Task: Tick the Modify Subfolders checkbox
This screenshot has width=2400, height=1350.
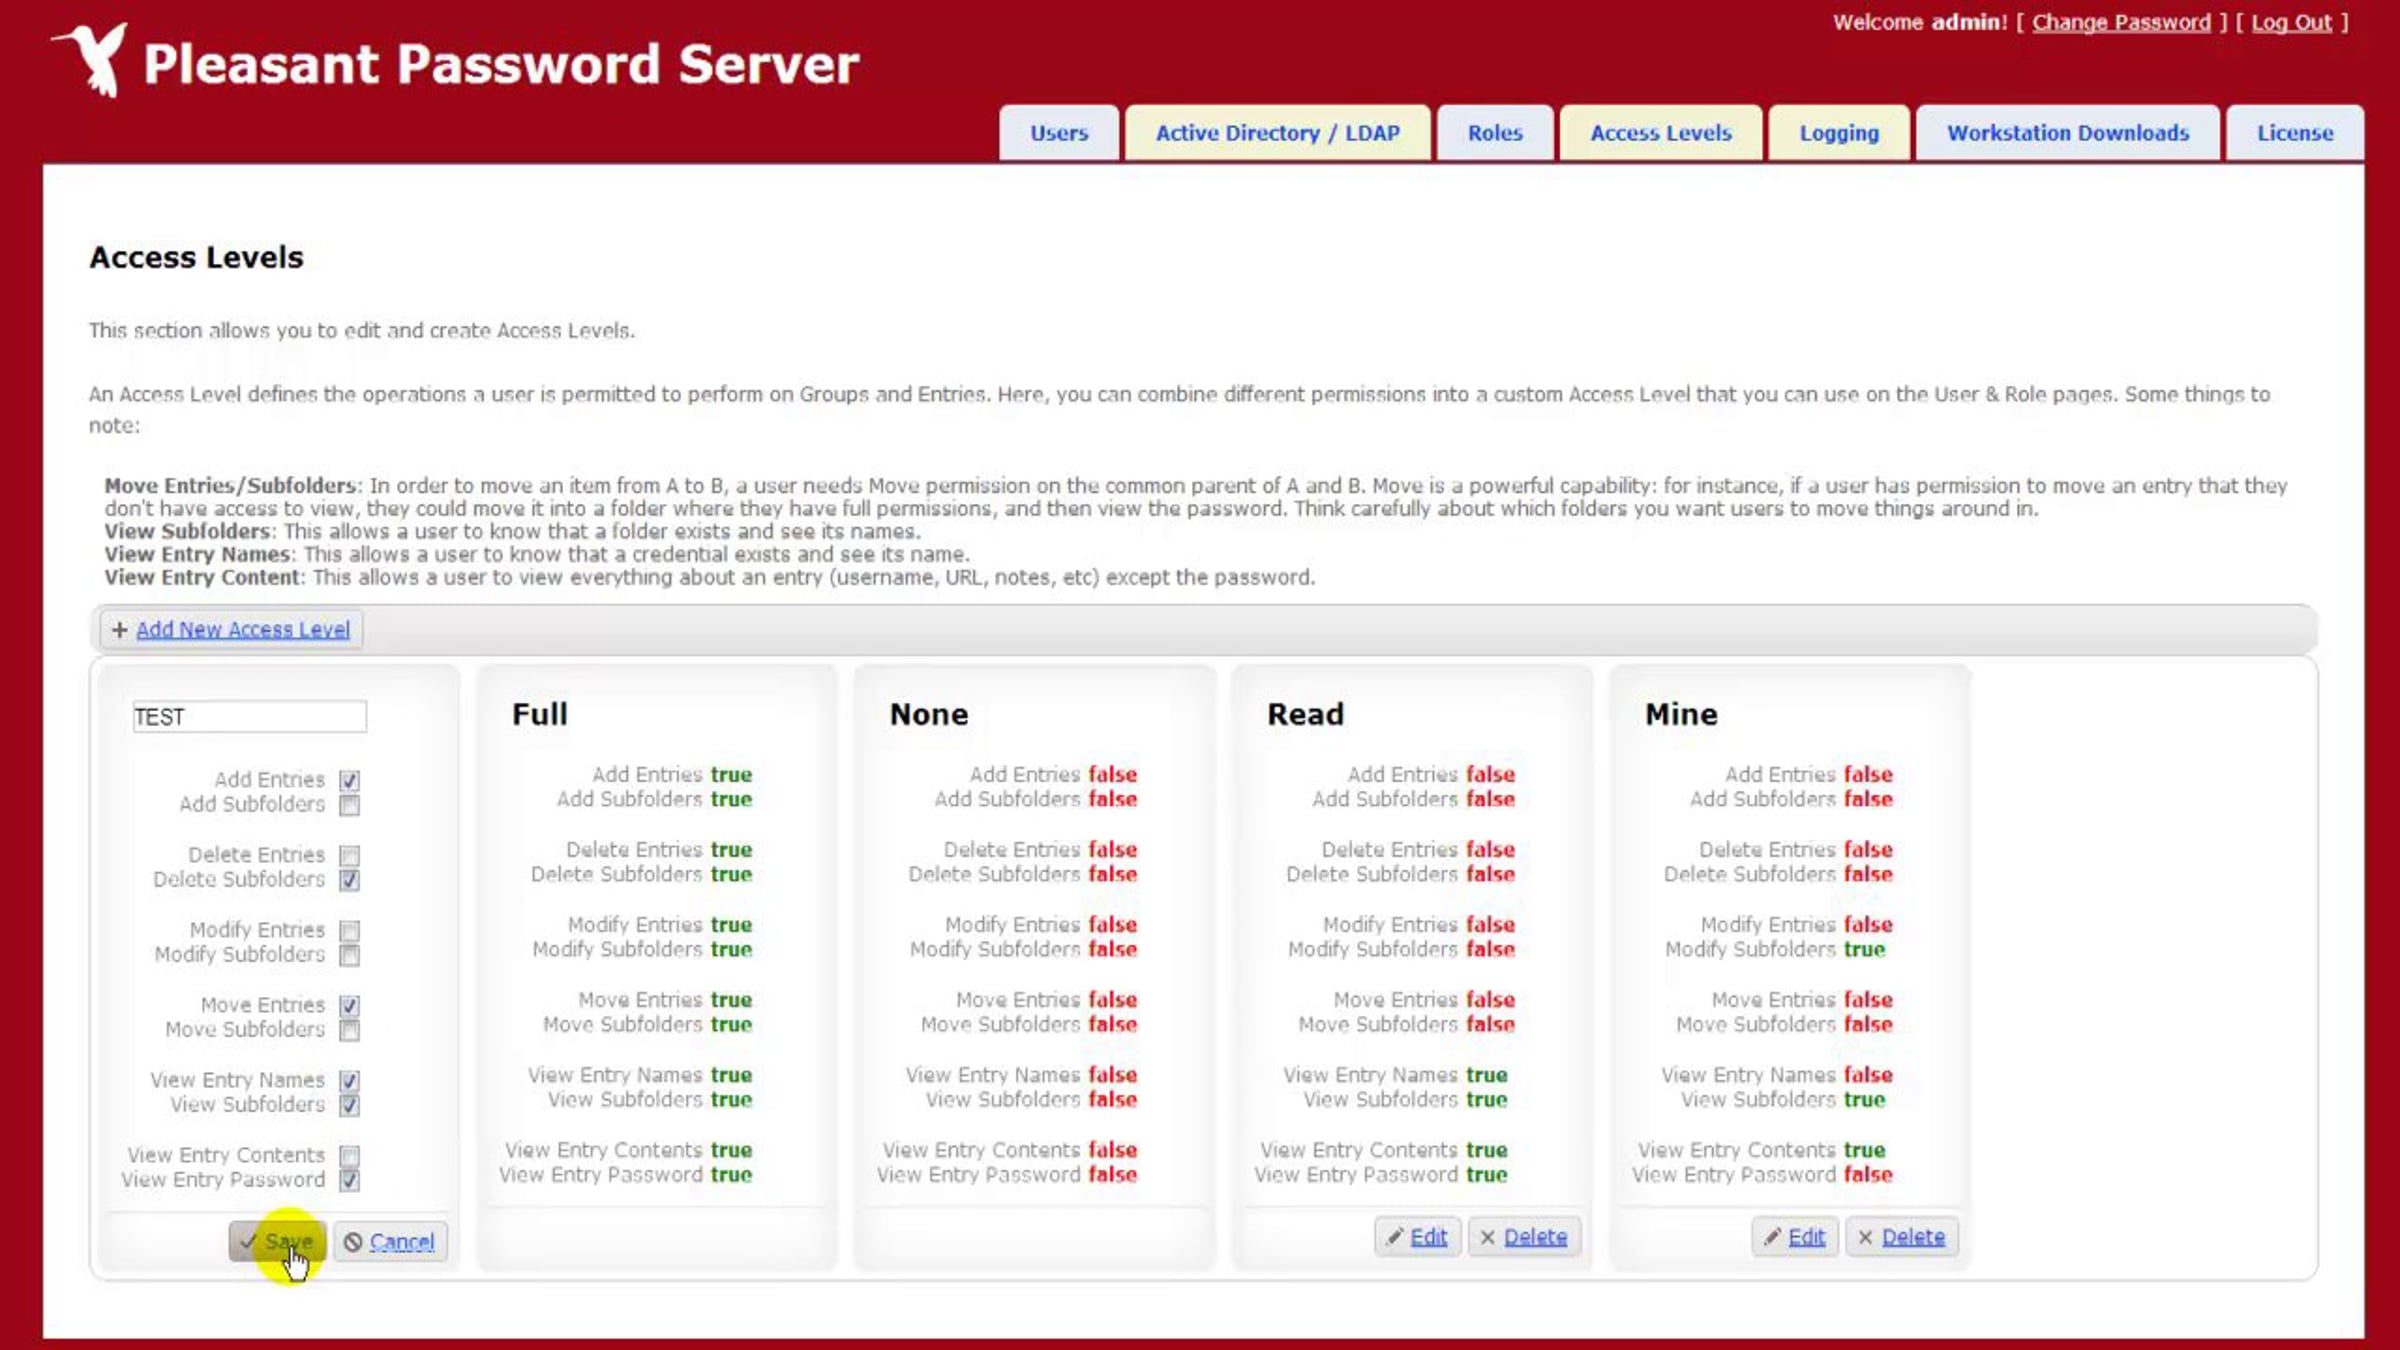Action: [349, 955]
